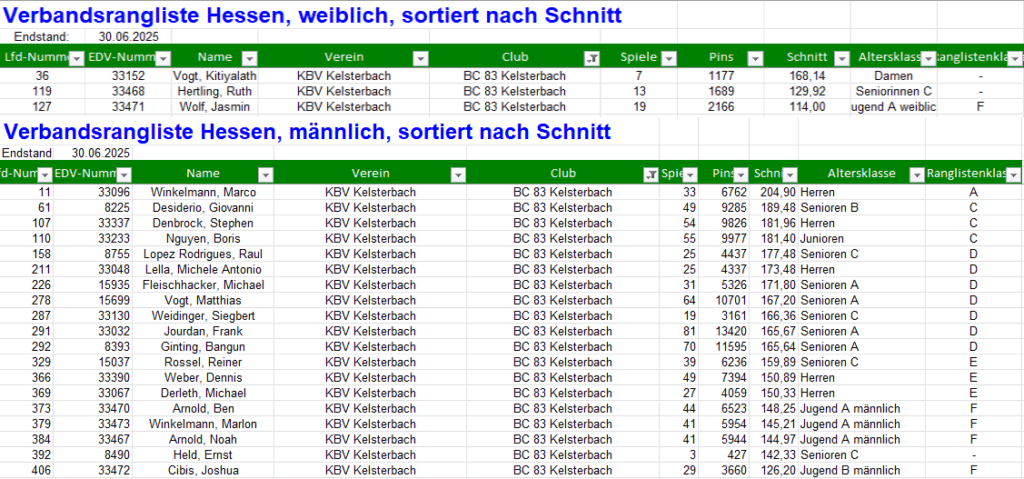Screen dimensions: 1024x479
Task: Click the cell Cibis, Joshua
Action: (x=203, y=470)
